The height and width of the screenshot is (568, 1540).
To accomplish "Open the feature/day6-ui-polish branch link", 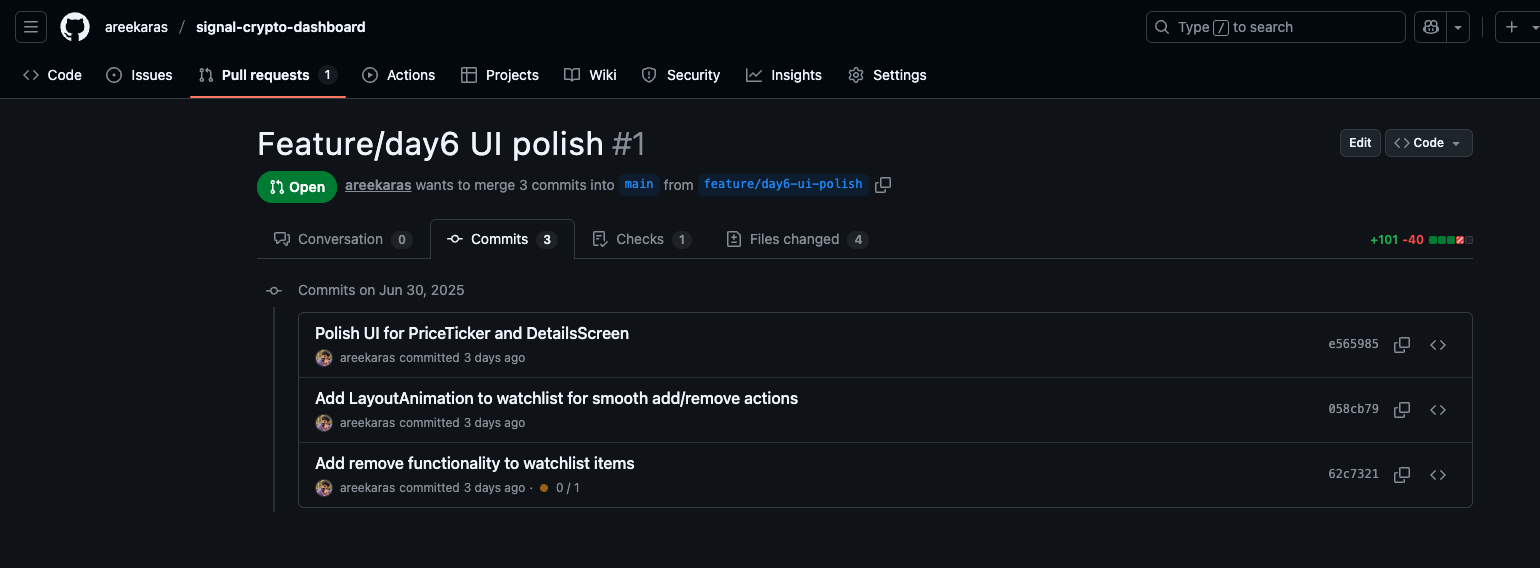I will pyautogui.click(x=783, y=184).
